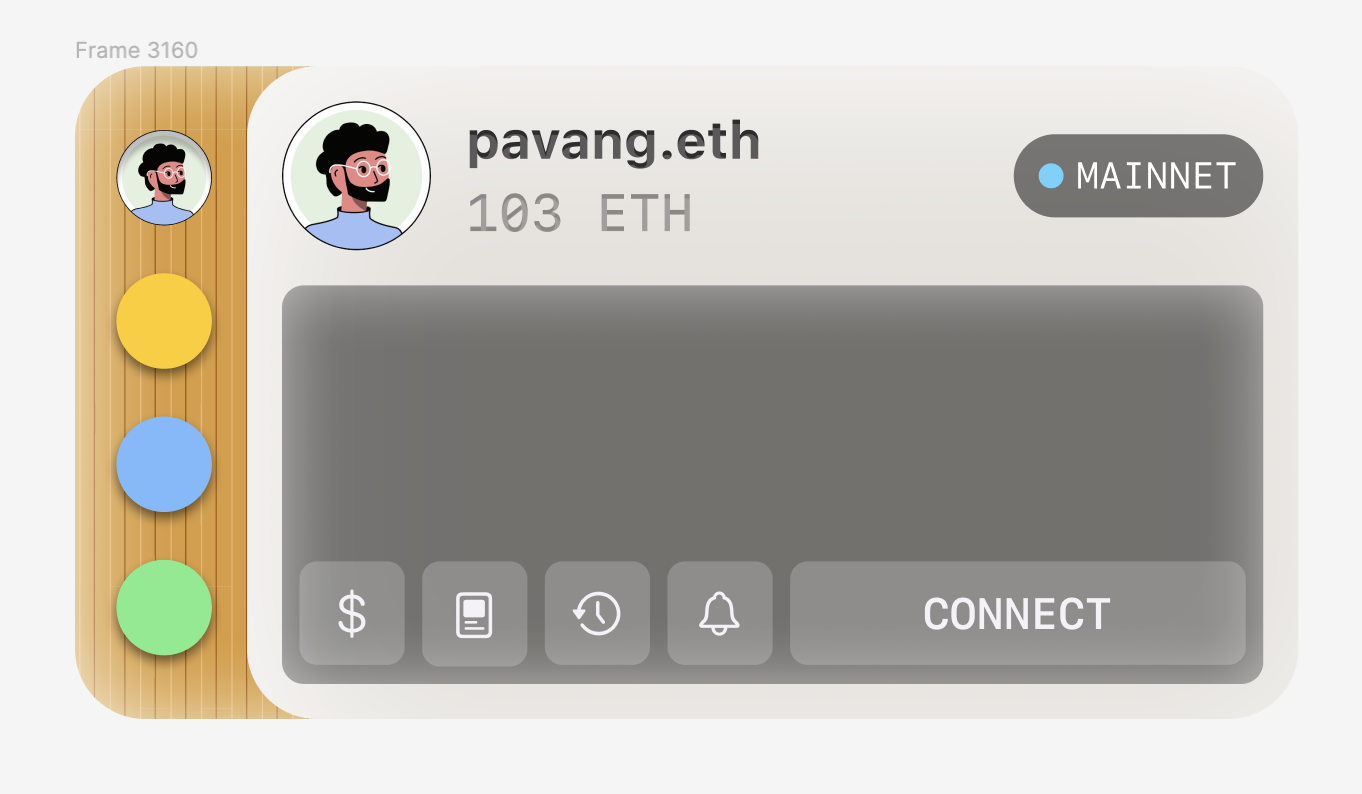The height and width of the screenshot is (794, 1362).
Task: Click the document receipt icon
Action: tap(474, 613)
